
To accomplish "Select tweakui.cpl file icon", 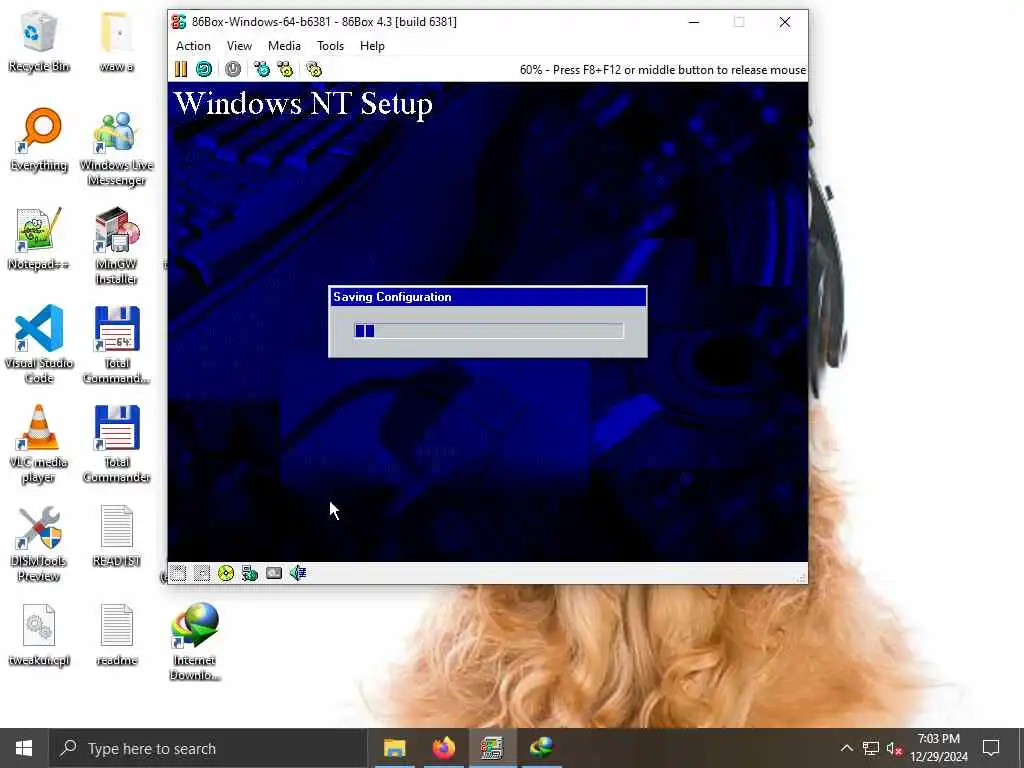I will (39, 635).
